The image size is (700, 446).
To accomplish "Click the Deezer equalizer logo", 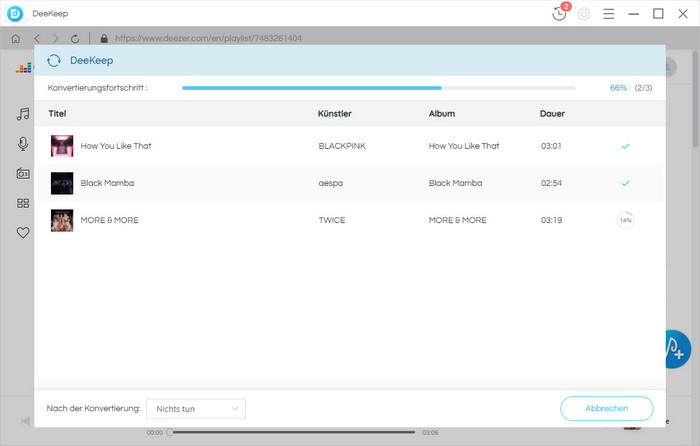I will (24, 68).
